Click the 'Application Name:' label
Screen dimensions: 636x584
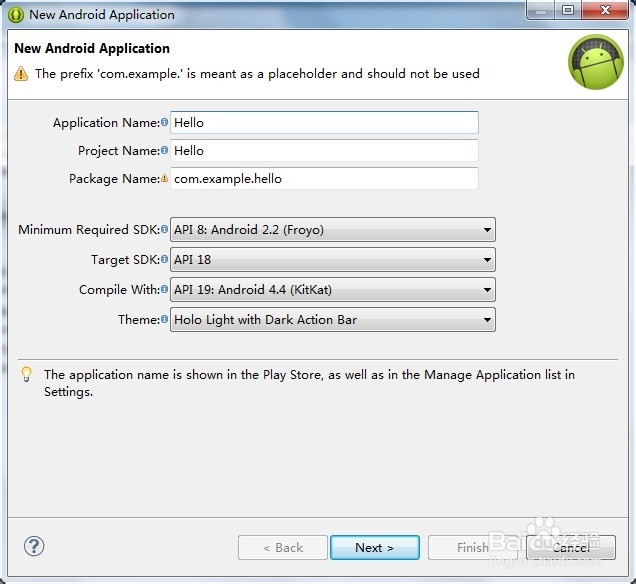coord(107,122)
